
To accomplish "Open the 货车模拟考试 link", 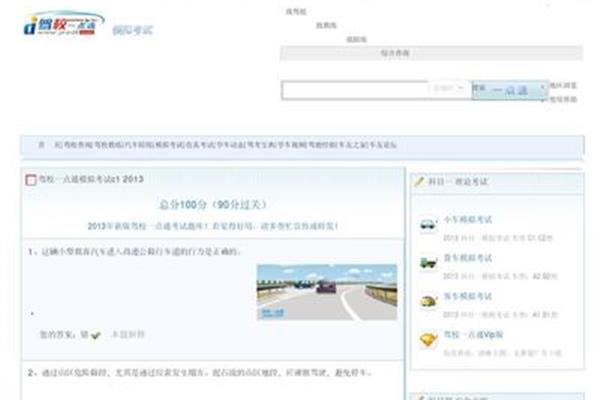I will click(x=467, y=258).
